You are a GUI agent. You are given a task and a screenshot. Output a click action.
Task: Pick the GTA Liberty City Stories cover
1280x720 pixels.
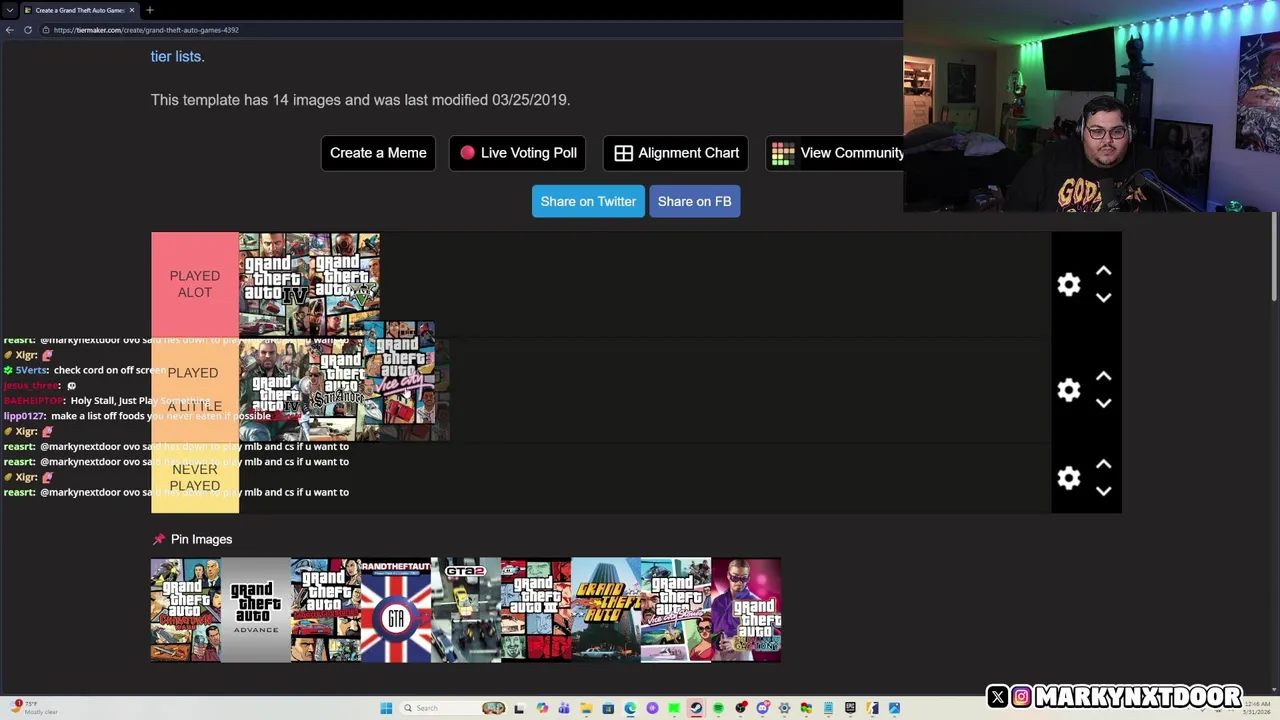(326, 610)
